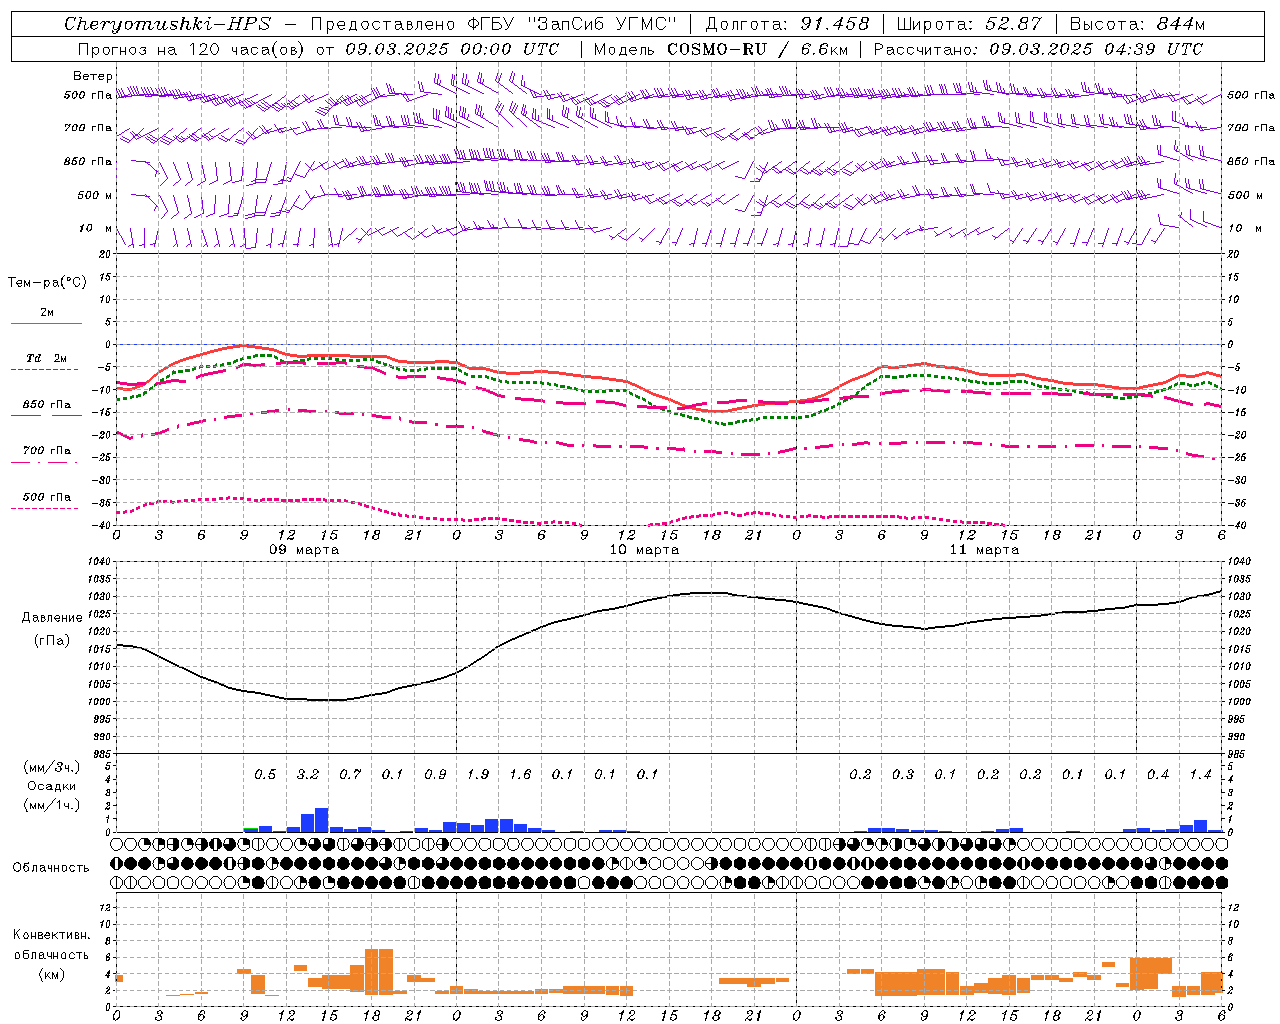Select the Долгота: 91.458 header value

pos(788,24)
